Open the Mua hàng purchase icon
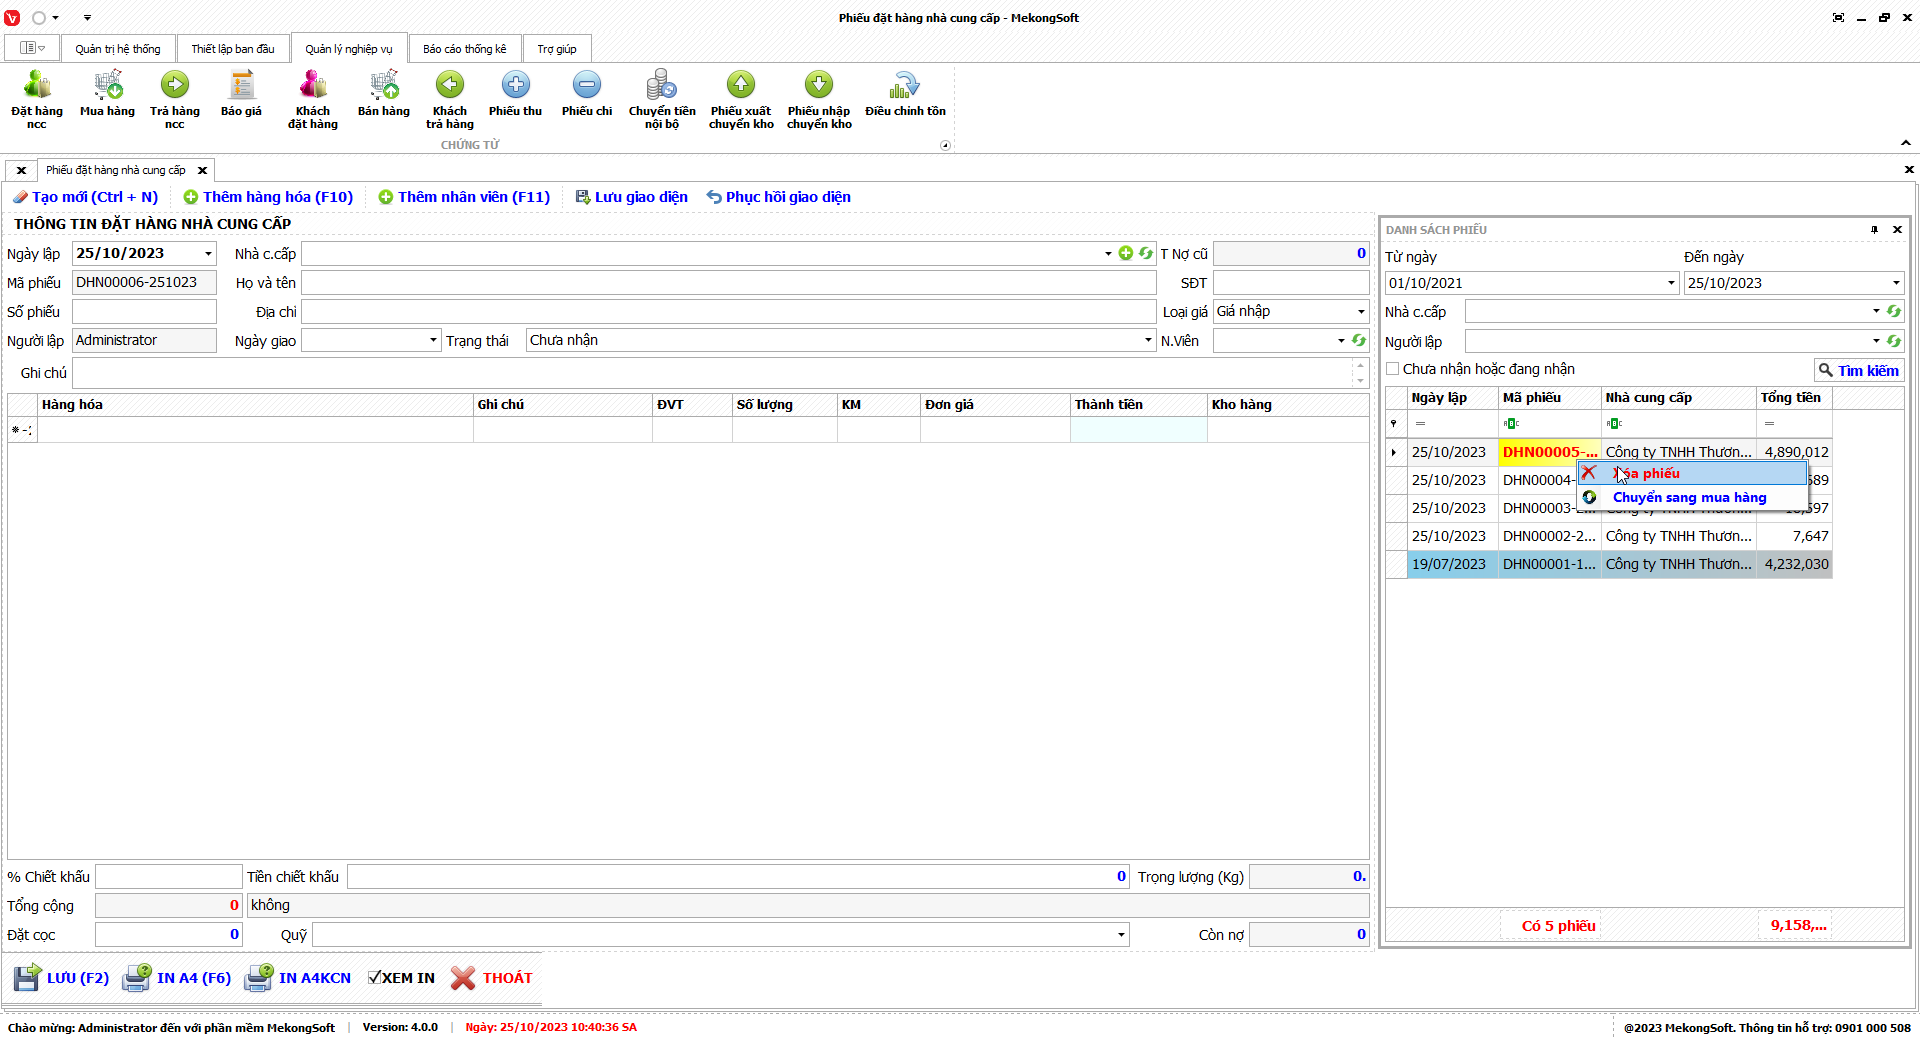 coord(107,96)
